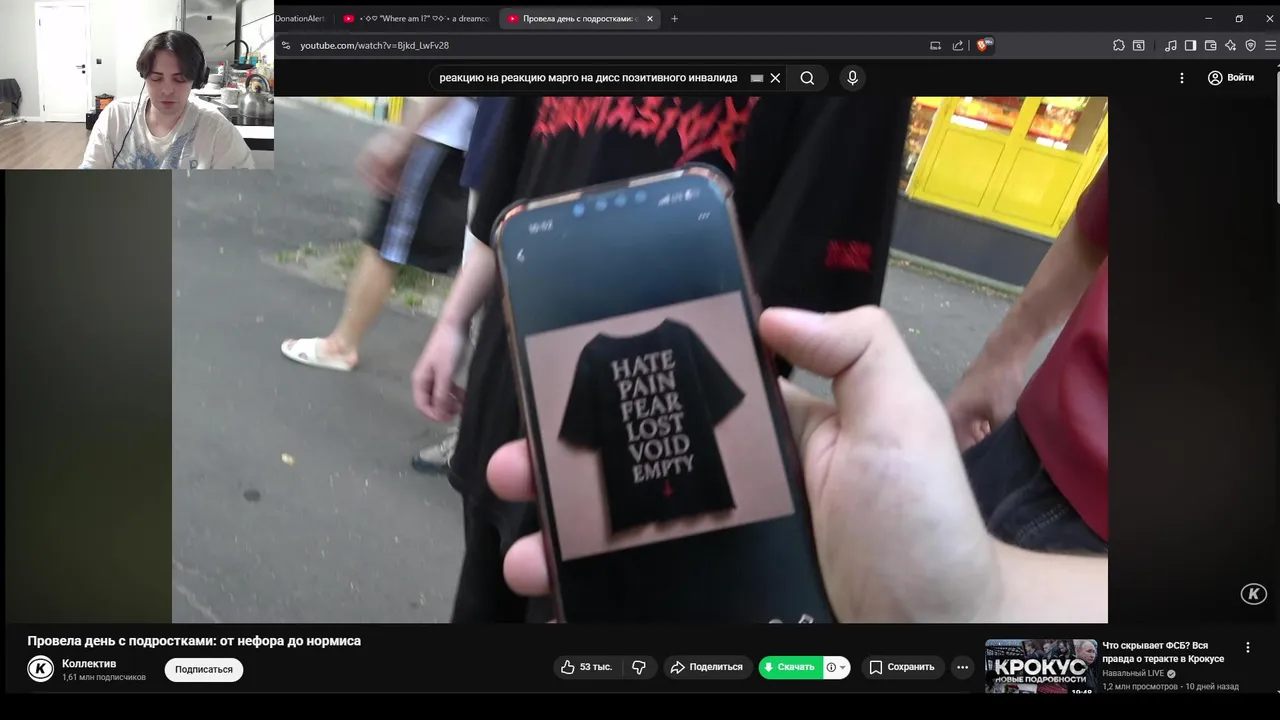
Task: Minimize the browser window
Action: 1208,18
